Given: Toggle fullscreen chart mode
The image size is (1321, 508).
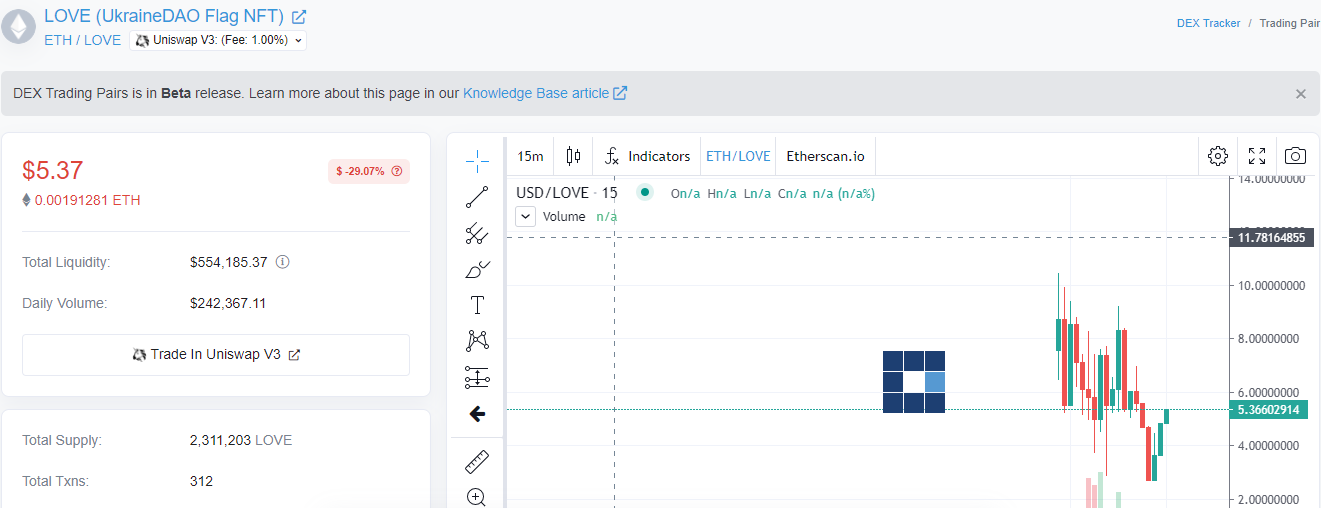Looking at the screenshot, I should (x=1257, y=156).
